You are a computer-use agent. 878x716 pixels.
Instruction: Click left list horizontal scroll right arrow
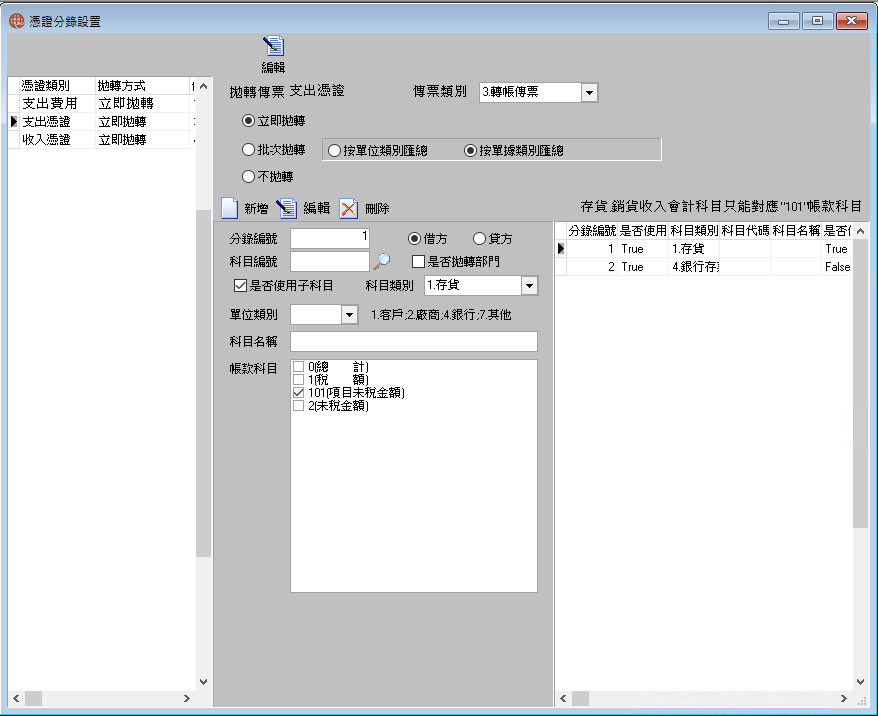pos(186,698)
